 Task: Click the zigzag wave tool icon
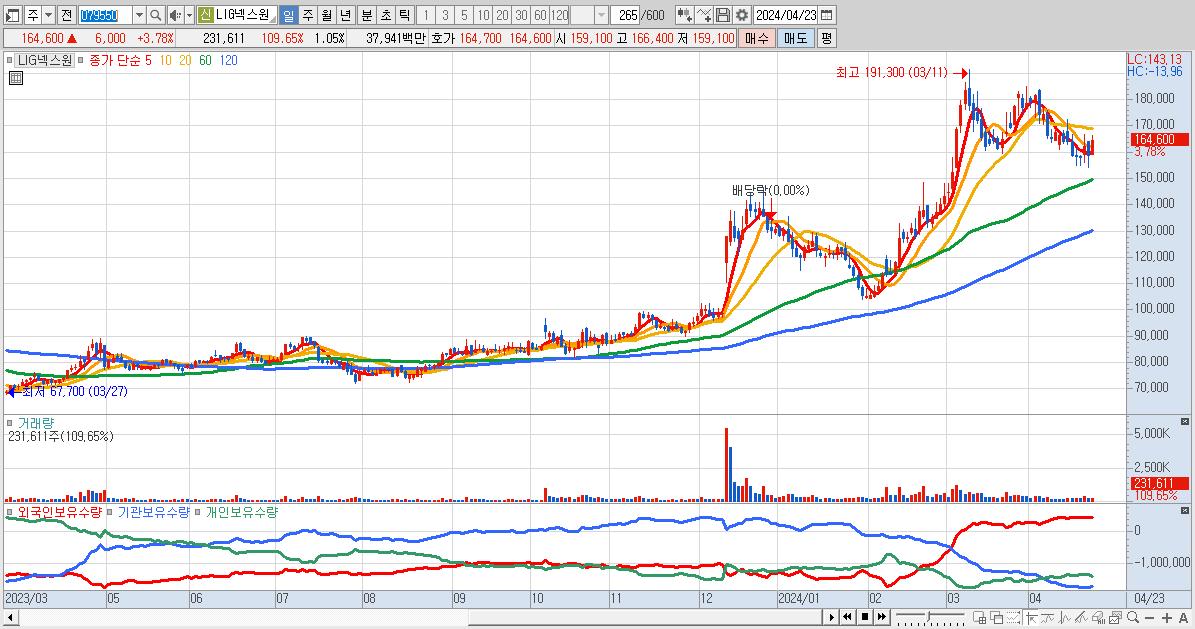coord(1065,618)
